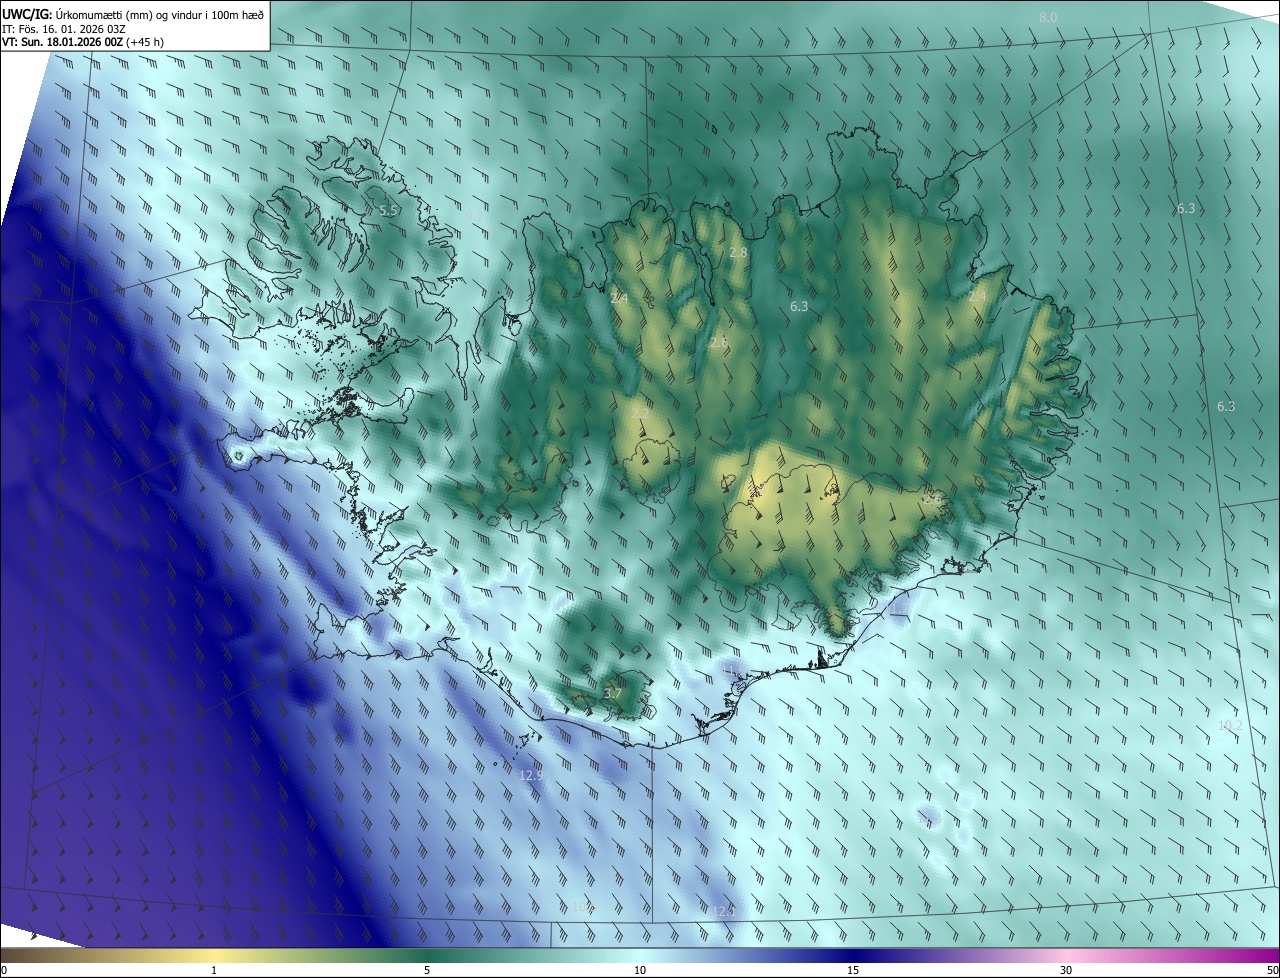The height and width of the screenshot is (978, 1280).
Task: Click the precipitation color scale bar
Action: click(x=640, y=955)
